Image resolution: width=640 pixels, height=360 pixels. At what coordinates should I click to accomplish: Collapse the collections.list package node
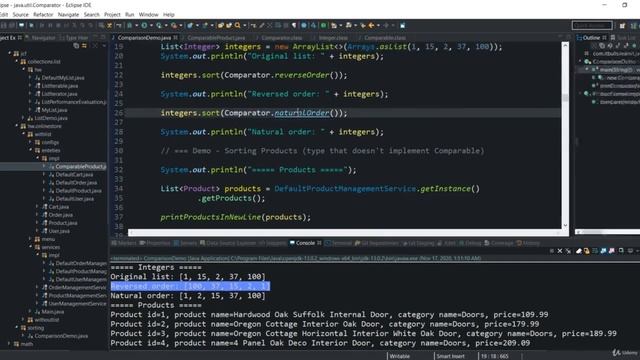[x=17, y=62]
